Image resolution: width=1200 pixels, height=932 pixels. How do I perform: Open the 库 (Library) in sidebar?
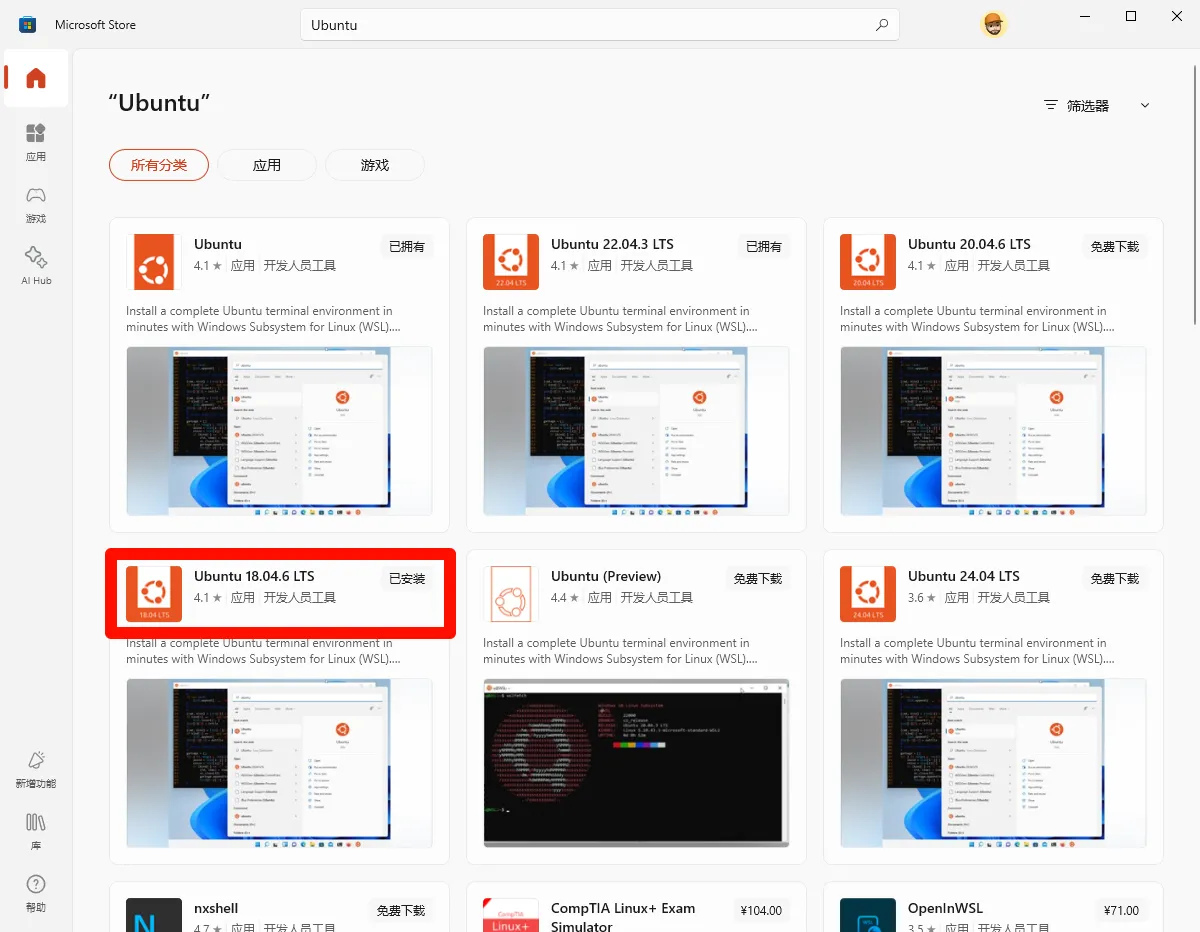pos(36,831)
